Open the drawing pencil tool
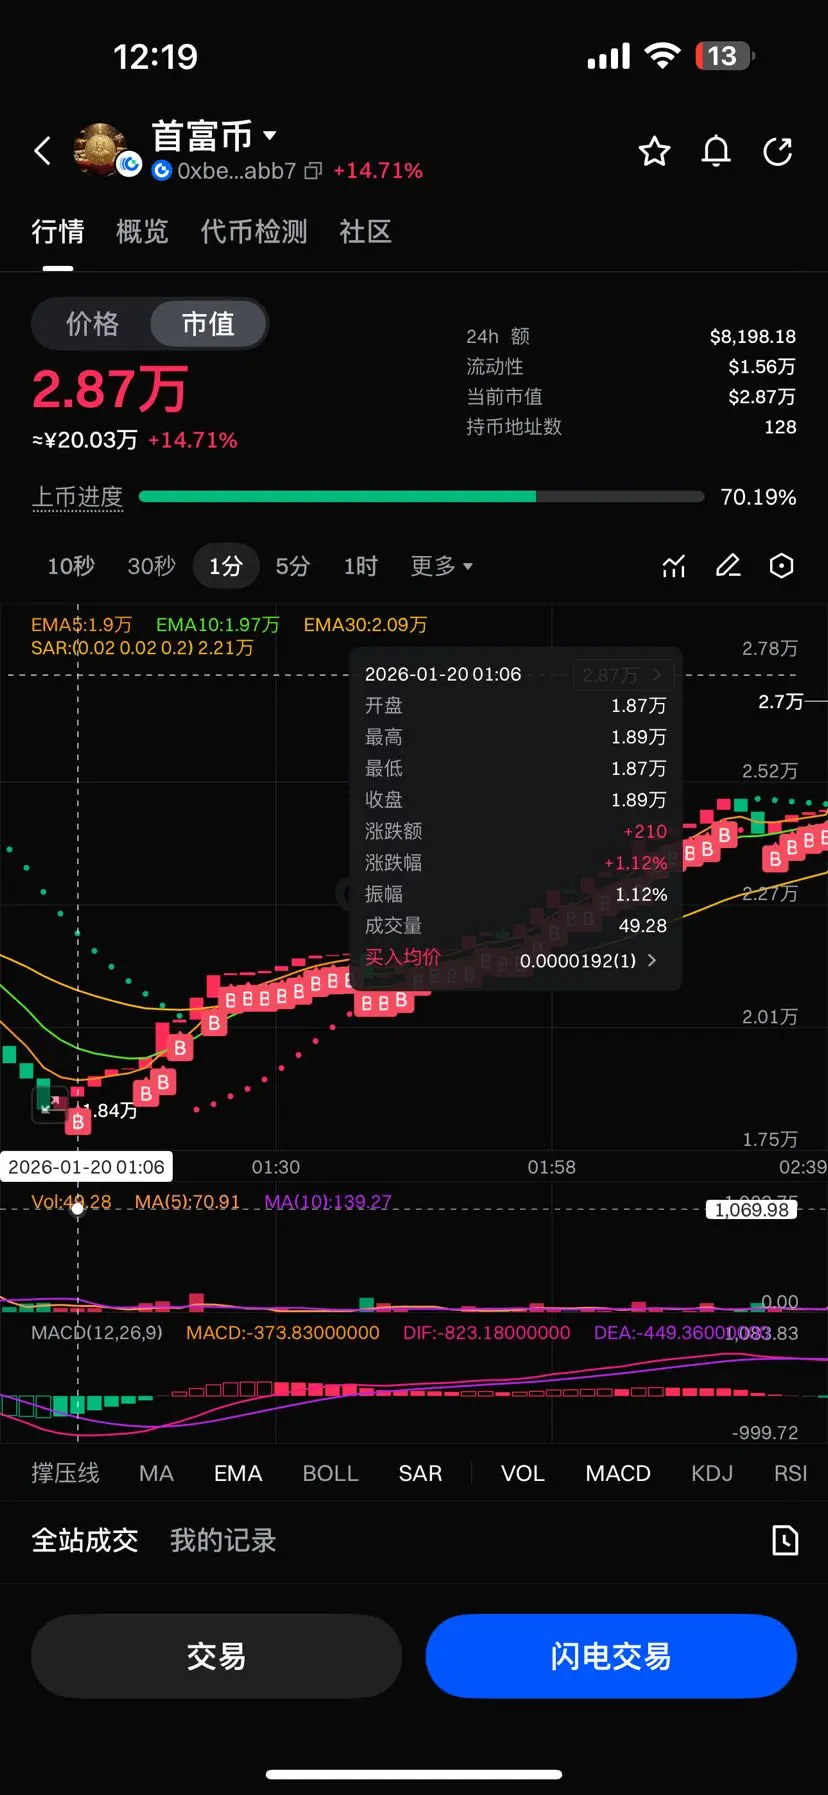Image resolution: width=828 pixels, height=1795 pixels. (728, 566)
